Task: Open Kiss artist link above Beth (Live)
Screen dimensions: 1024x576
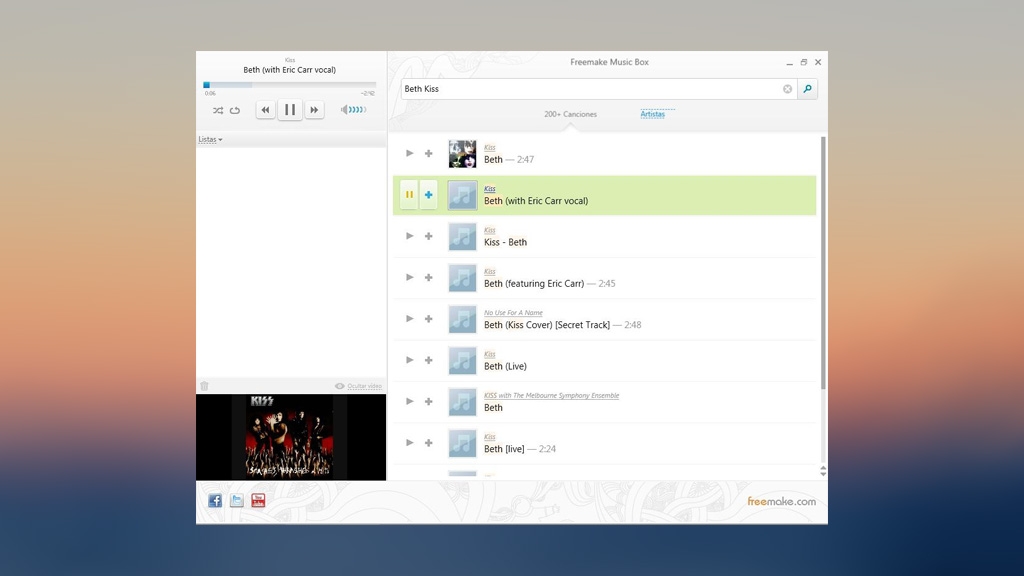Action: click(490, 354)
